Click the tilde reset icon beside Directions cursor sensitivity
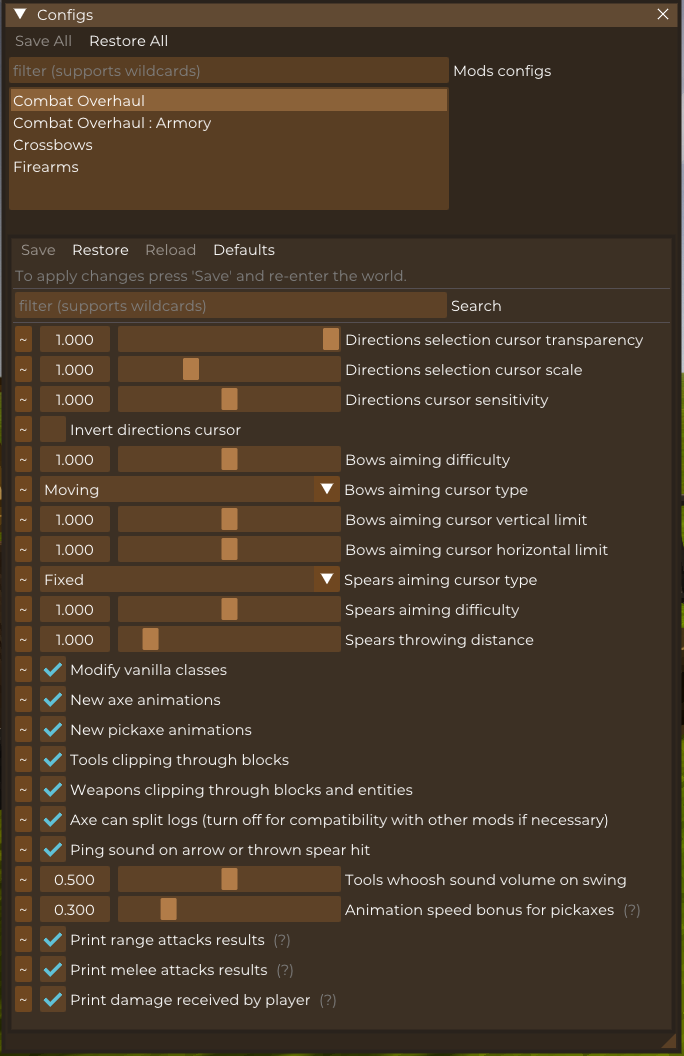The width and height of the screenshot is (684, 1056). click(23, 400)
